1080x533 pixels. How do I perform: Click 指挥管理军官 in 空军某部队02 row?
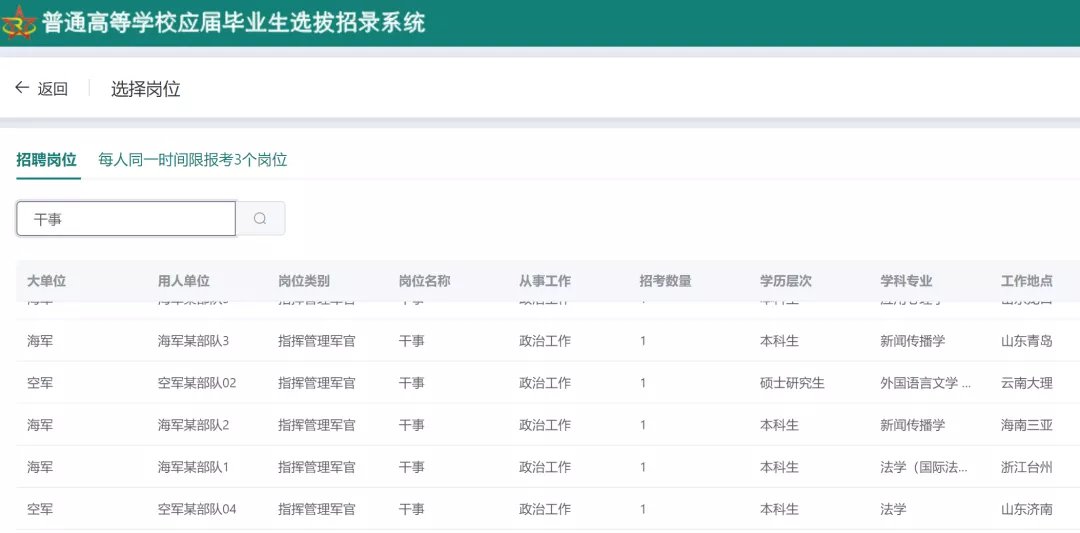[x=317, y=383]
